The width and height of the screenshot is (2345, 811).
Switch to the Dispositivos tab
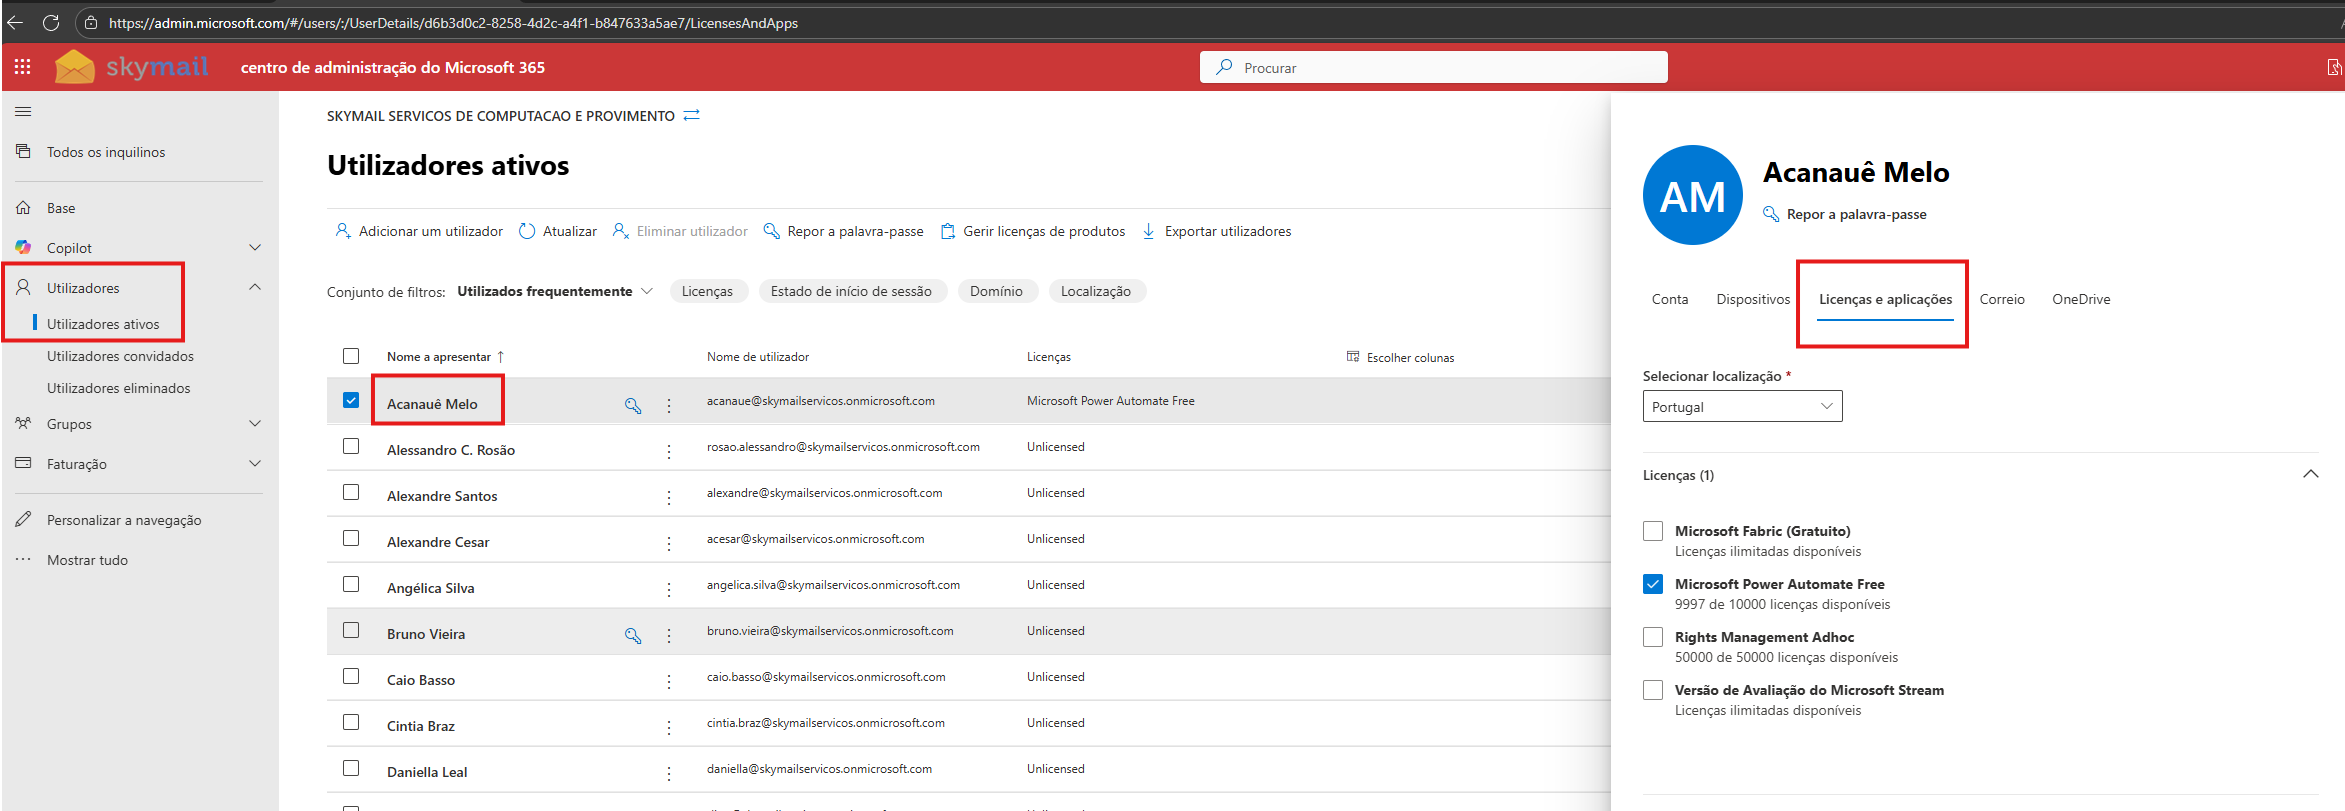point(1753,299)
